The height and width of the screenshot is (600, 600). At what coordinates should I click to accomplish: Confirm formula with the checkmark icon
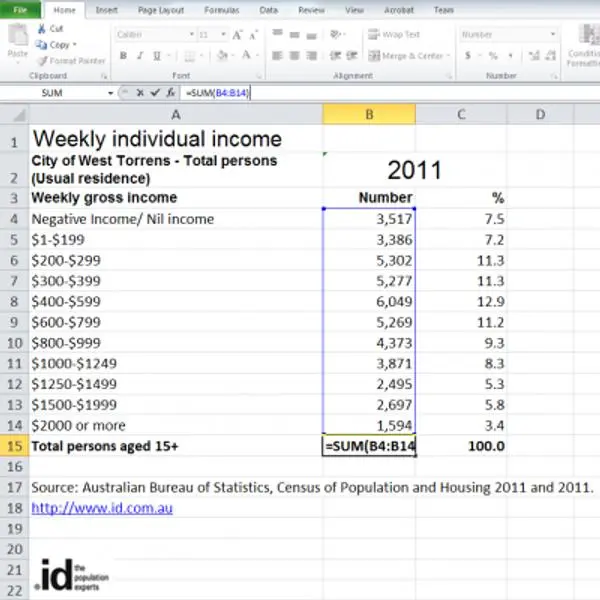tap(155, 93)
